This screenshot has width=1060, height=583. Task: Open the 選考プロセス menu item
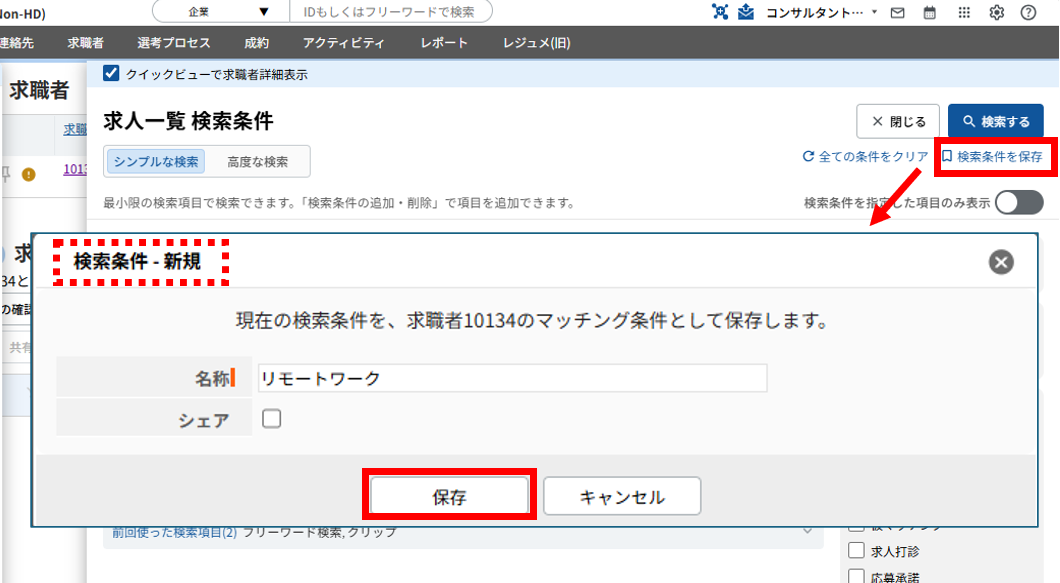click(x=173, y=43)
